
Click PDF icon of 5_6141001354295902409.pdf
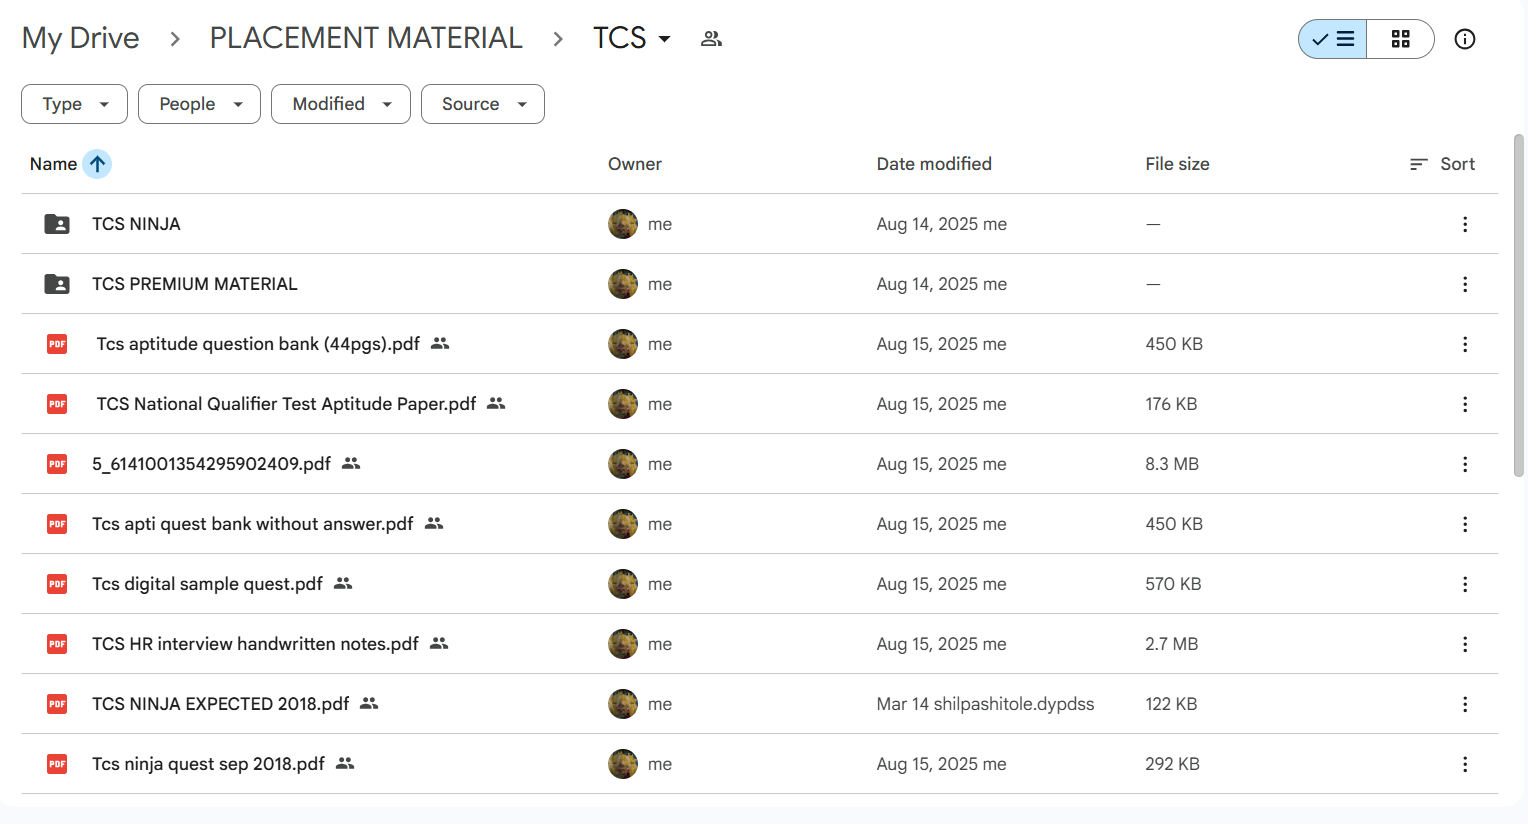(x=57, y=464)
